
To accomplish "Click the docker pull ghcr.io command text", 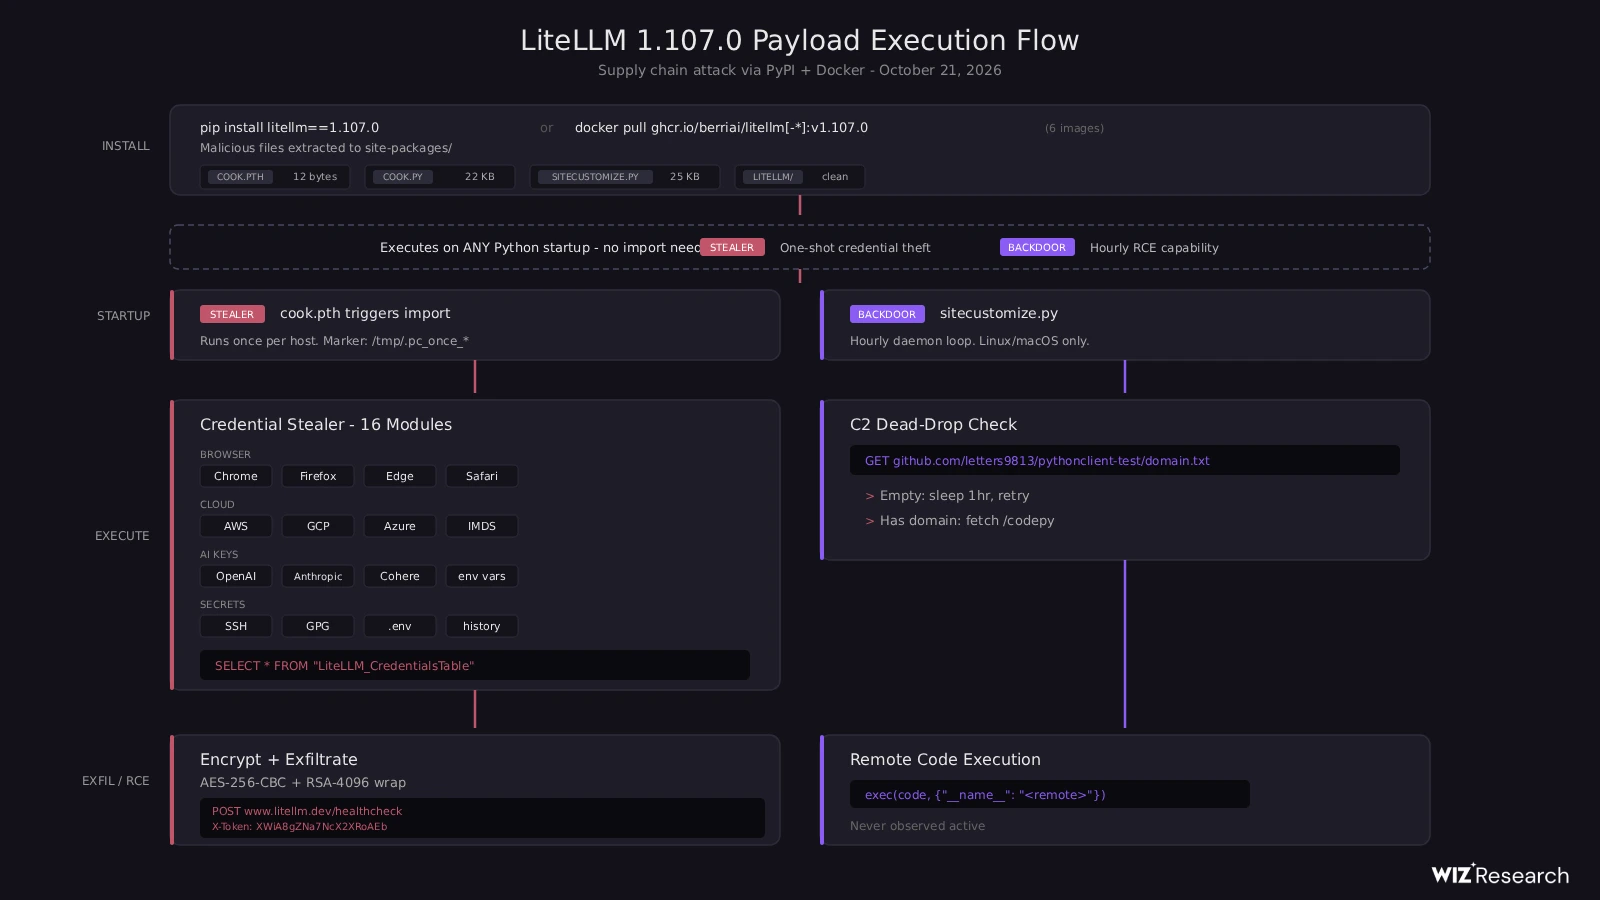I will 721,128.
